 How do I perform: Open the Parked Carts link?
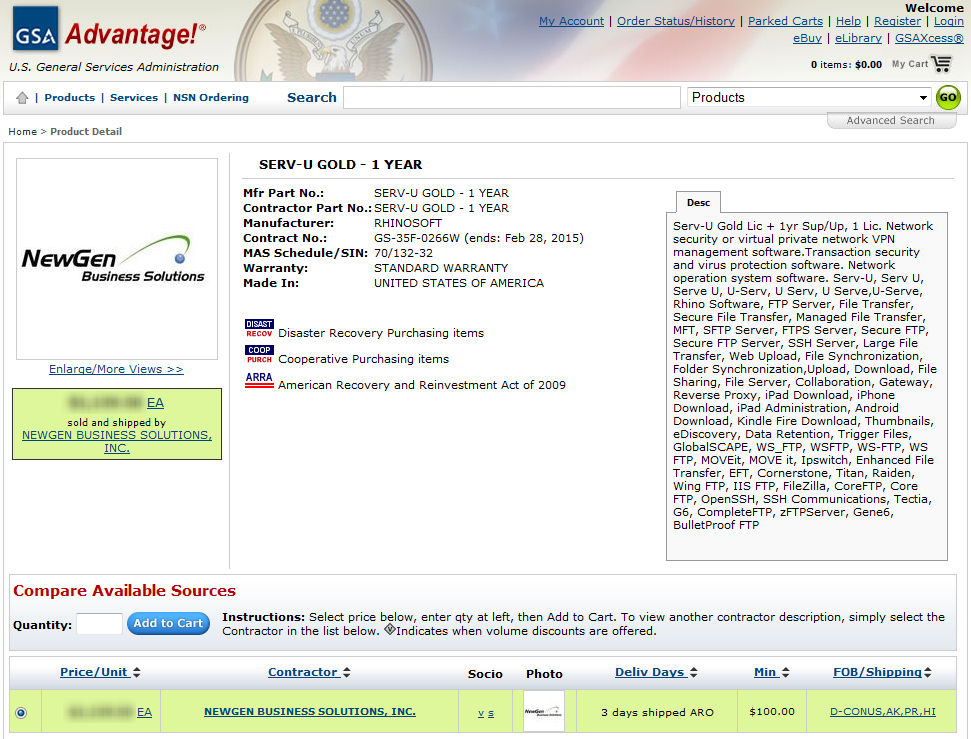785,21
